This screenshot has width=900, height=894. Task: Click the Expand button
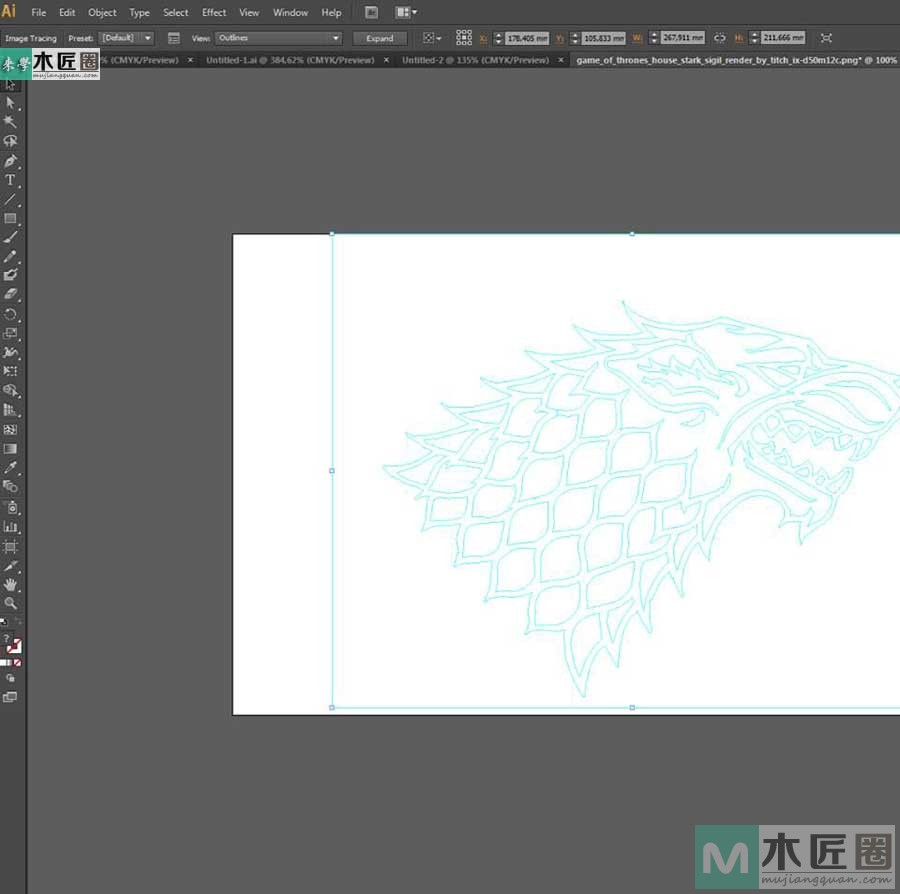(380, 38)
